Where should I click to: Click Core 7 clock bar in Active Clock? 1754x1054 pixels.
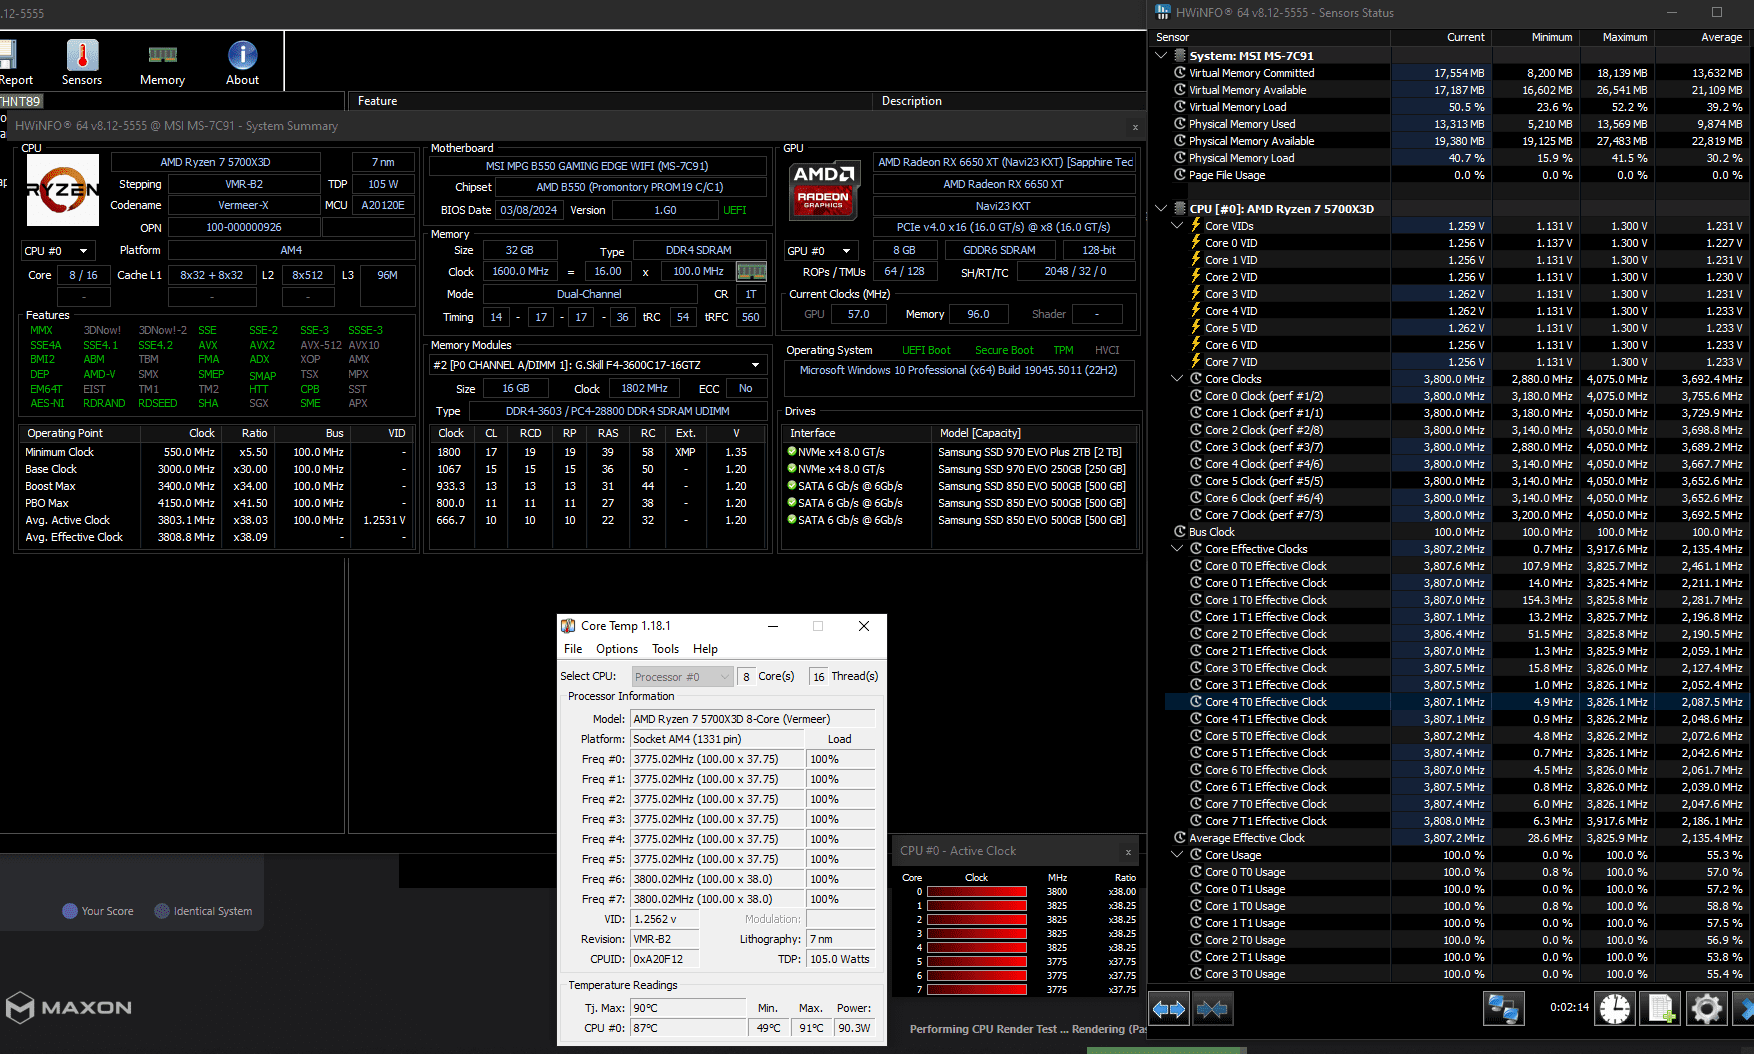click(x=977, y=990)
